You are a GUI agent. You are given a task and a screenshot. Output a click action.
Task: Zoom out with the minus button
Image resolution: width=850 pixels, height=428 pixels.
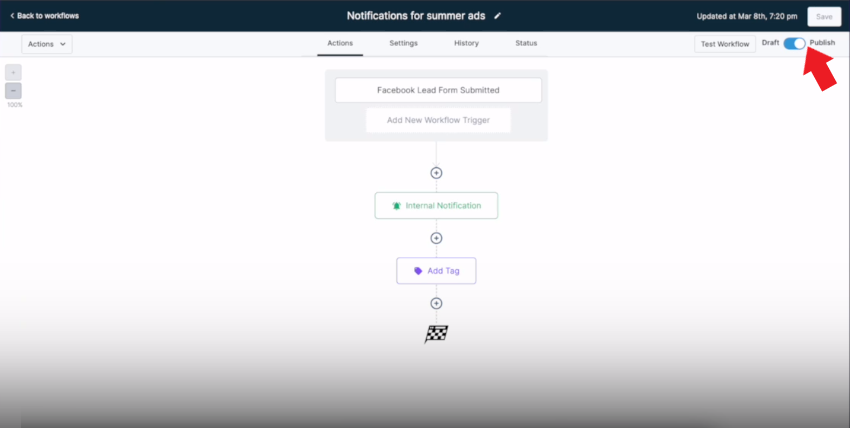[x=14, y=90]
